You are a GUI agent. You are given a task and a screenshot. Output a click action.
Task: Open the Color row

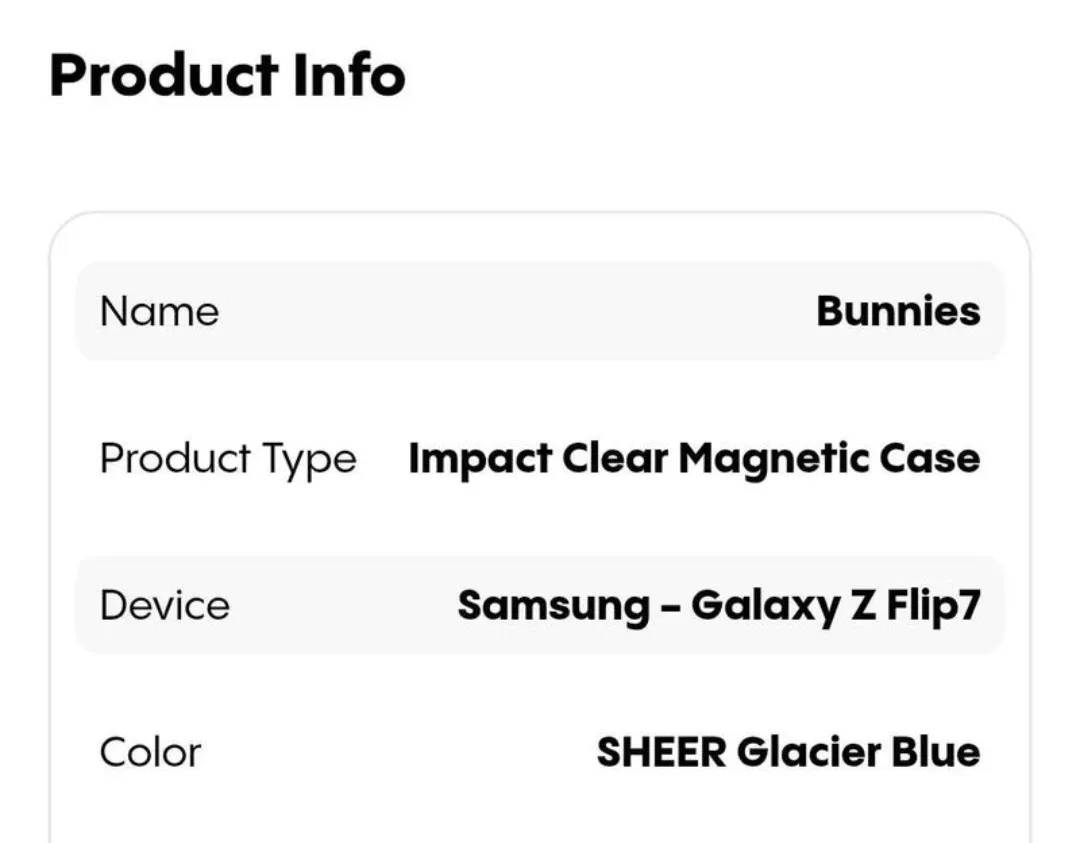click(540, 751)
